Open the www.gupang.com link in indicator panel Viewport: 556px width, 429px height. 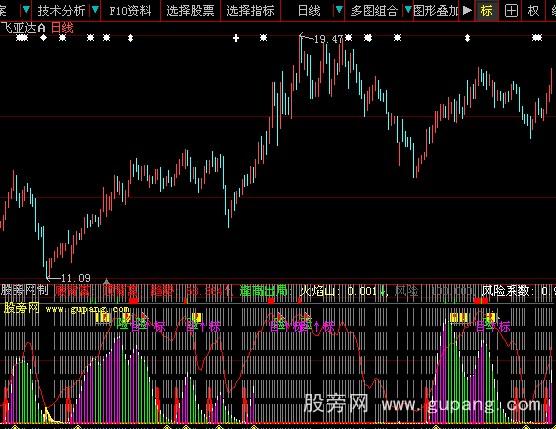[x=87, y=310]
